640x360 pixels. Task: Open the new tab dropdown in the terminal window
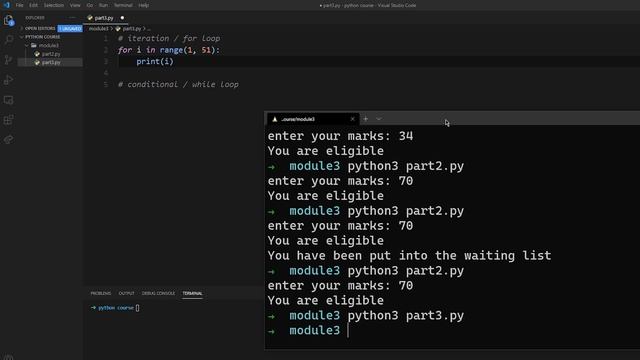[x=379, y=119]
